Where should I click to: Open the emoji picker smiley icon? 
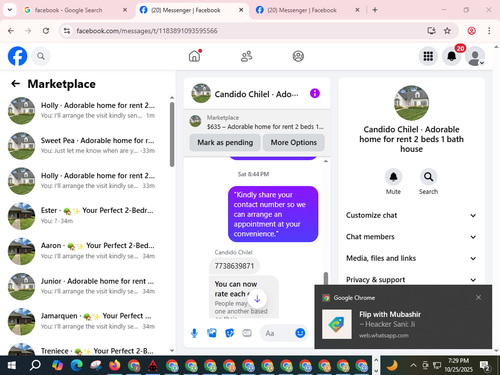pos(300,333)
